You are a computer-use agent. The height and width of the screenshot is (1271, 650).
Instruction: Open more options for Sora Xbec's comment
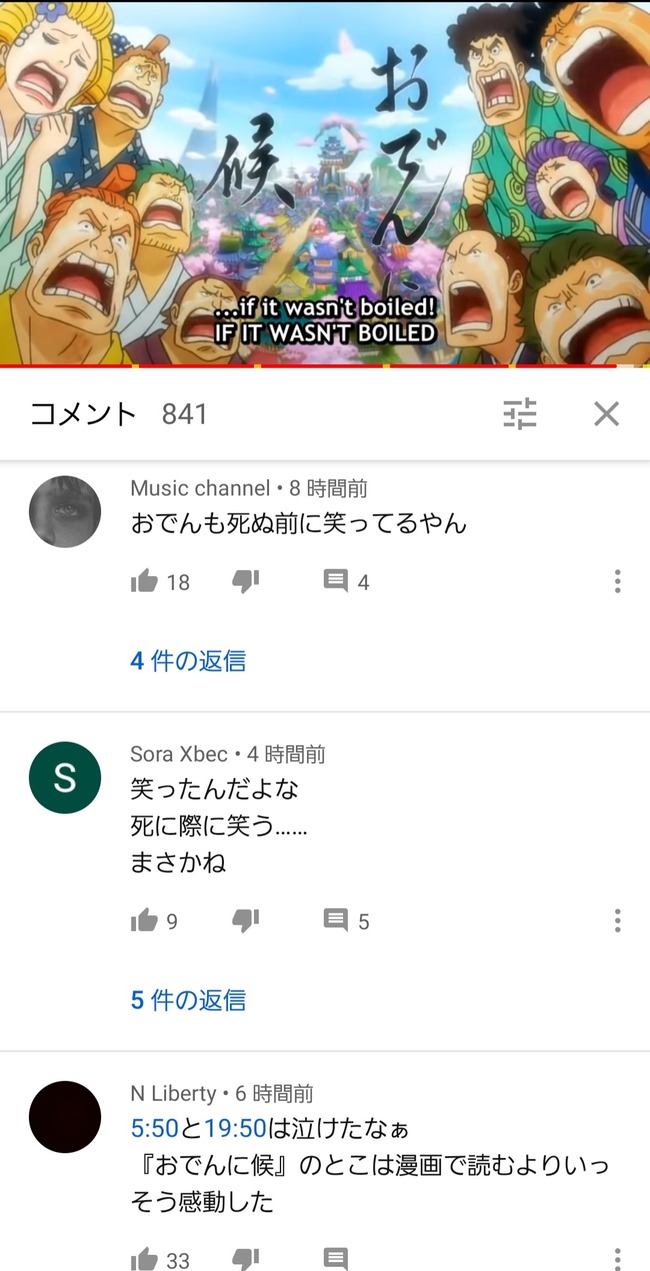point(617,920)
